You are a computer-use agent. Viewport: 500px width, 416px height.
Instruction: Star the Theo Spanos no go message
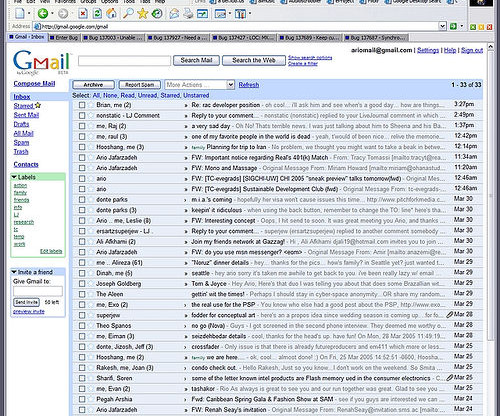91,326
